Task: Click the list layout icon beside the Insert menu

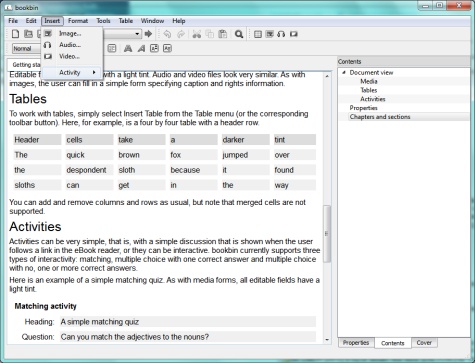Action: tap(112, 49)
